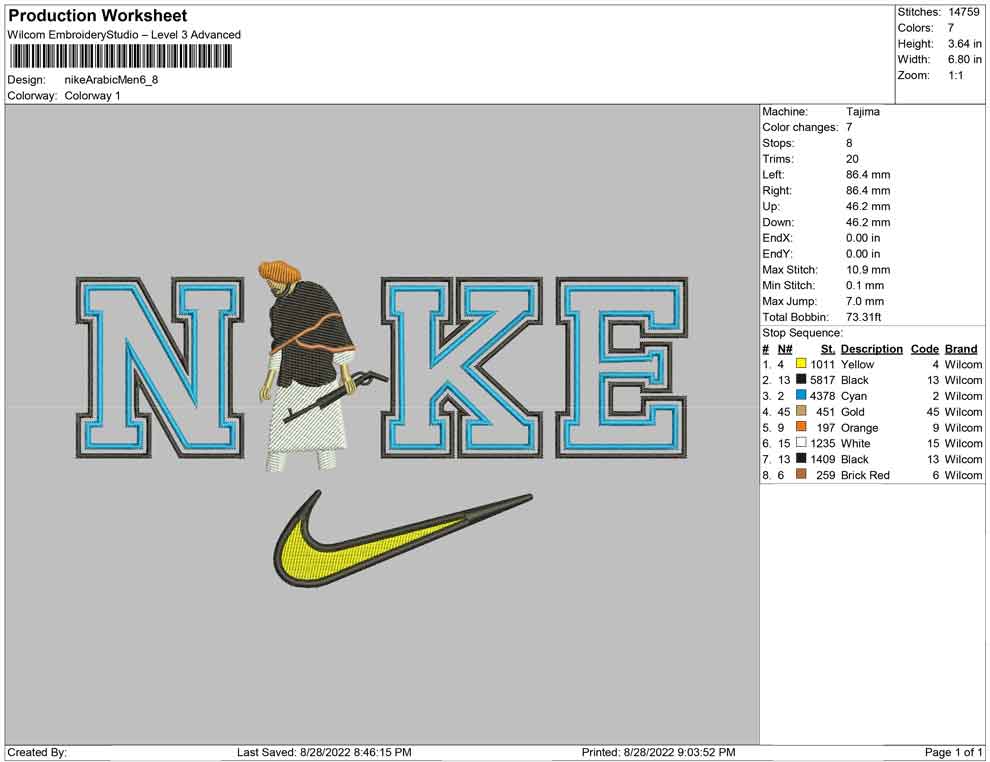
Task: Click the embroidered man figure with orange turban
Action: click(x=305, y=365)
